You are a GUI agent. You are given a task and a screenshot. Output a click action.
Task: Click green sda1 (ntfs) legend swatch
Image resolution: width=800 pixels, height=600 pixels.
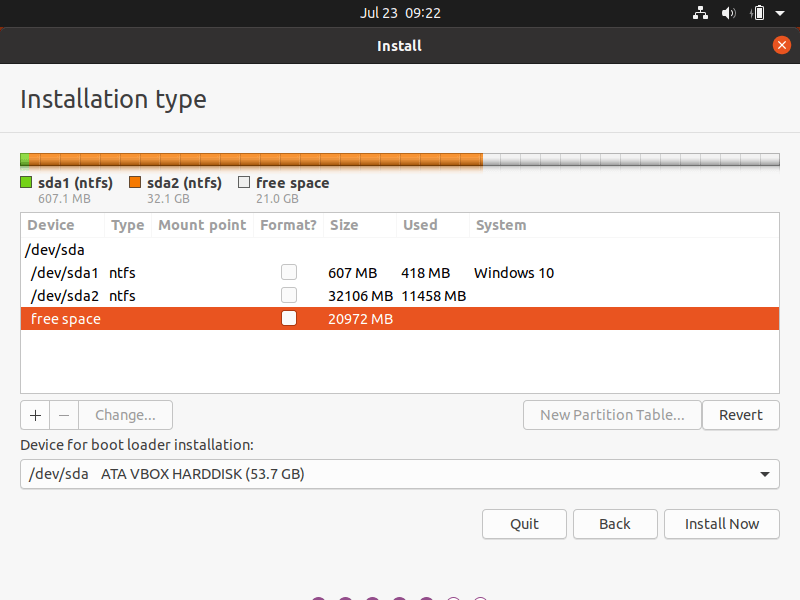[26, 182]
